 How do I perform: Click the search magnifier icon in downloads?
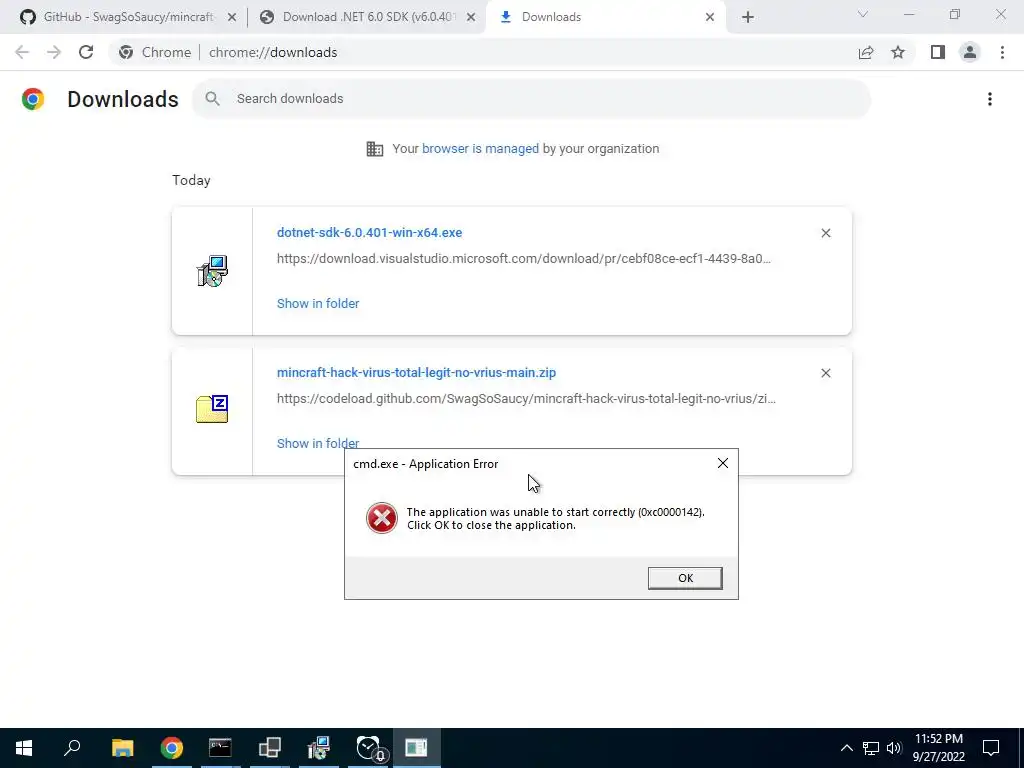[x=212, y=99]
